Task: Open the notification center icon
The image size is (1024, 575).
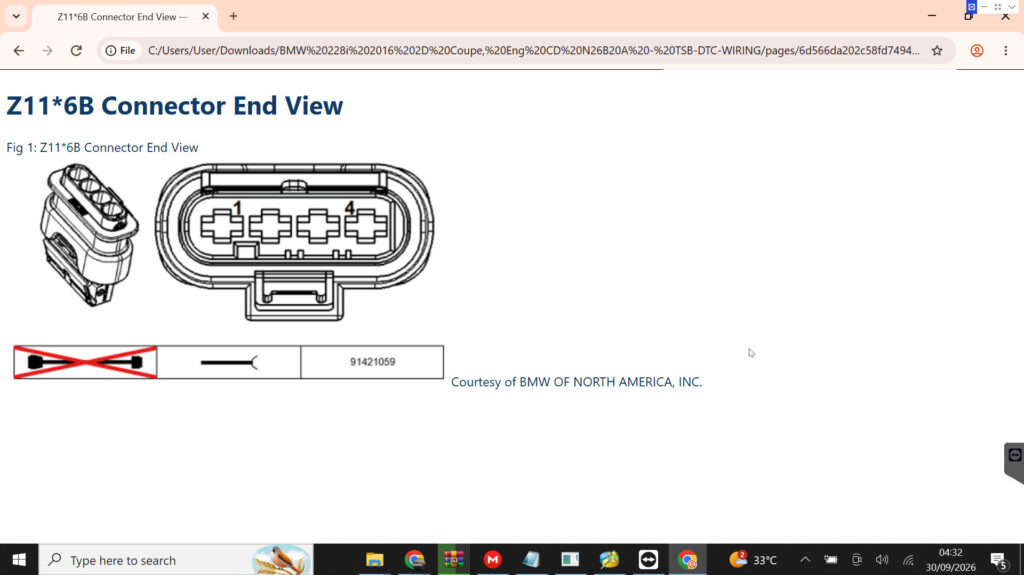Action: coord(998,561)
